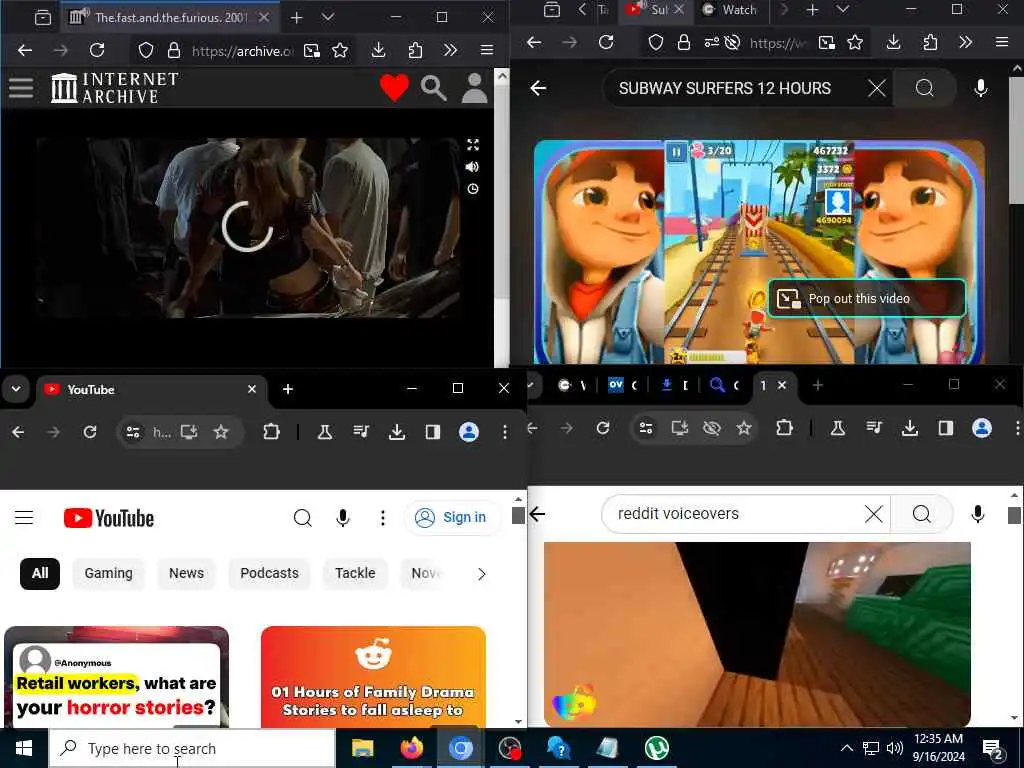List all tabs in archive Firefox window

[x=328, y=18]
